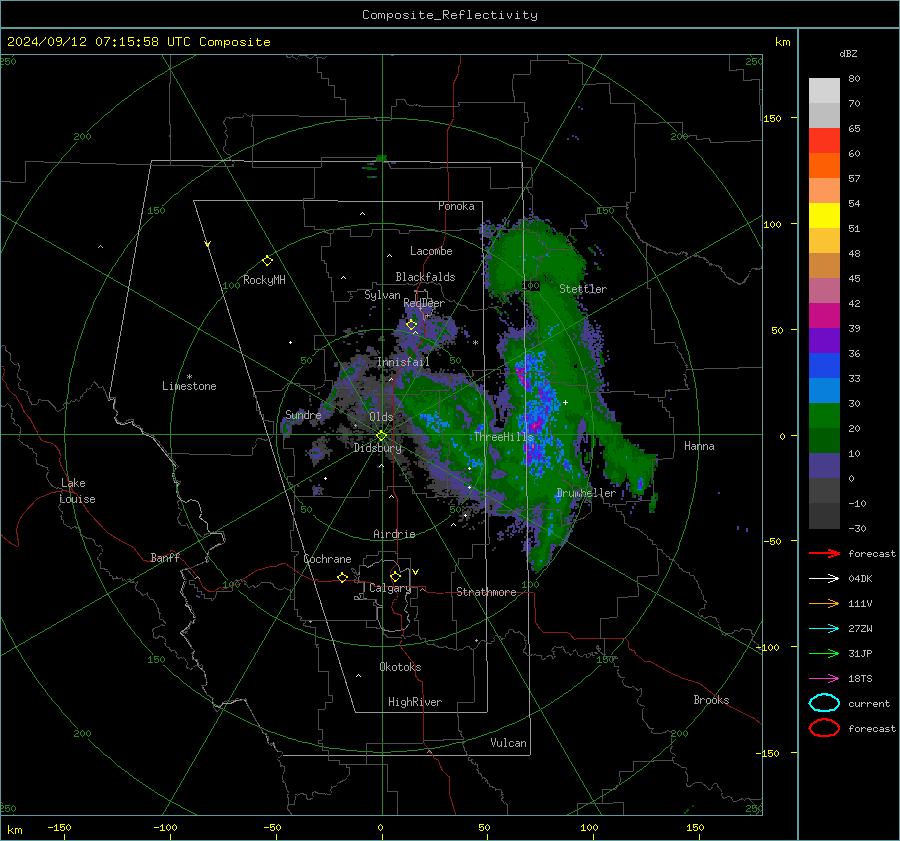The width and height of the screenshot is (900, 841).
Task: Click the Innisfail town label
Action: click(x=403, y=362)
